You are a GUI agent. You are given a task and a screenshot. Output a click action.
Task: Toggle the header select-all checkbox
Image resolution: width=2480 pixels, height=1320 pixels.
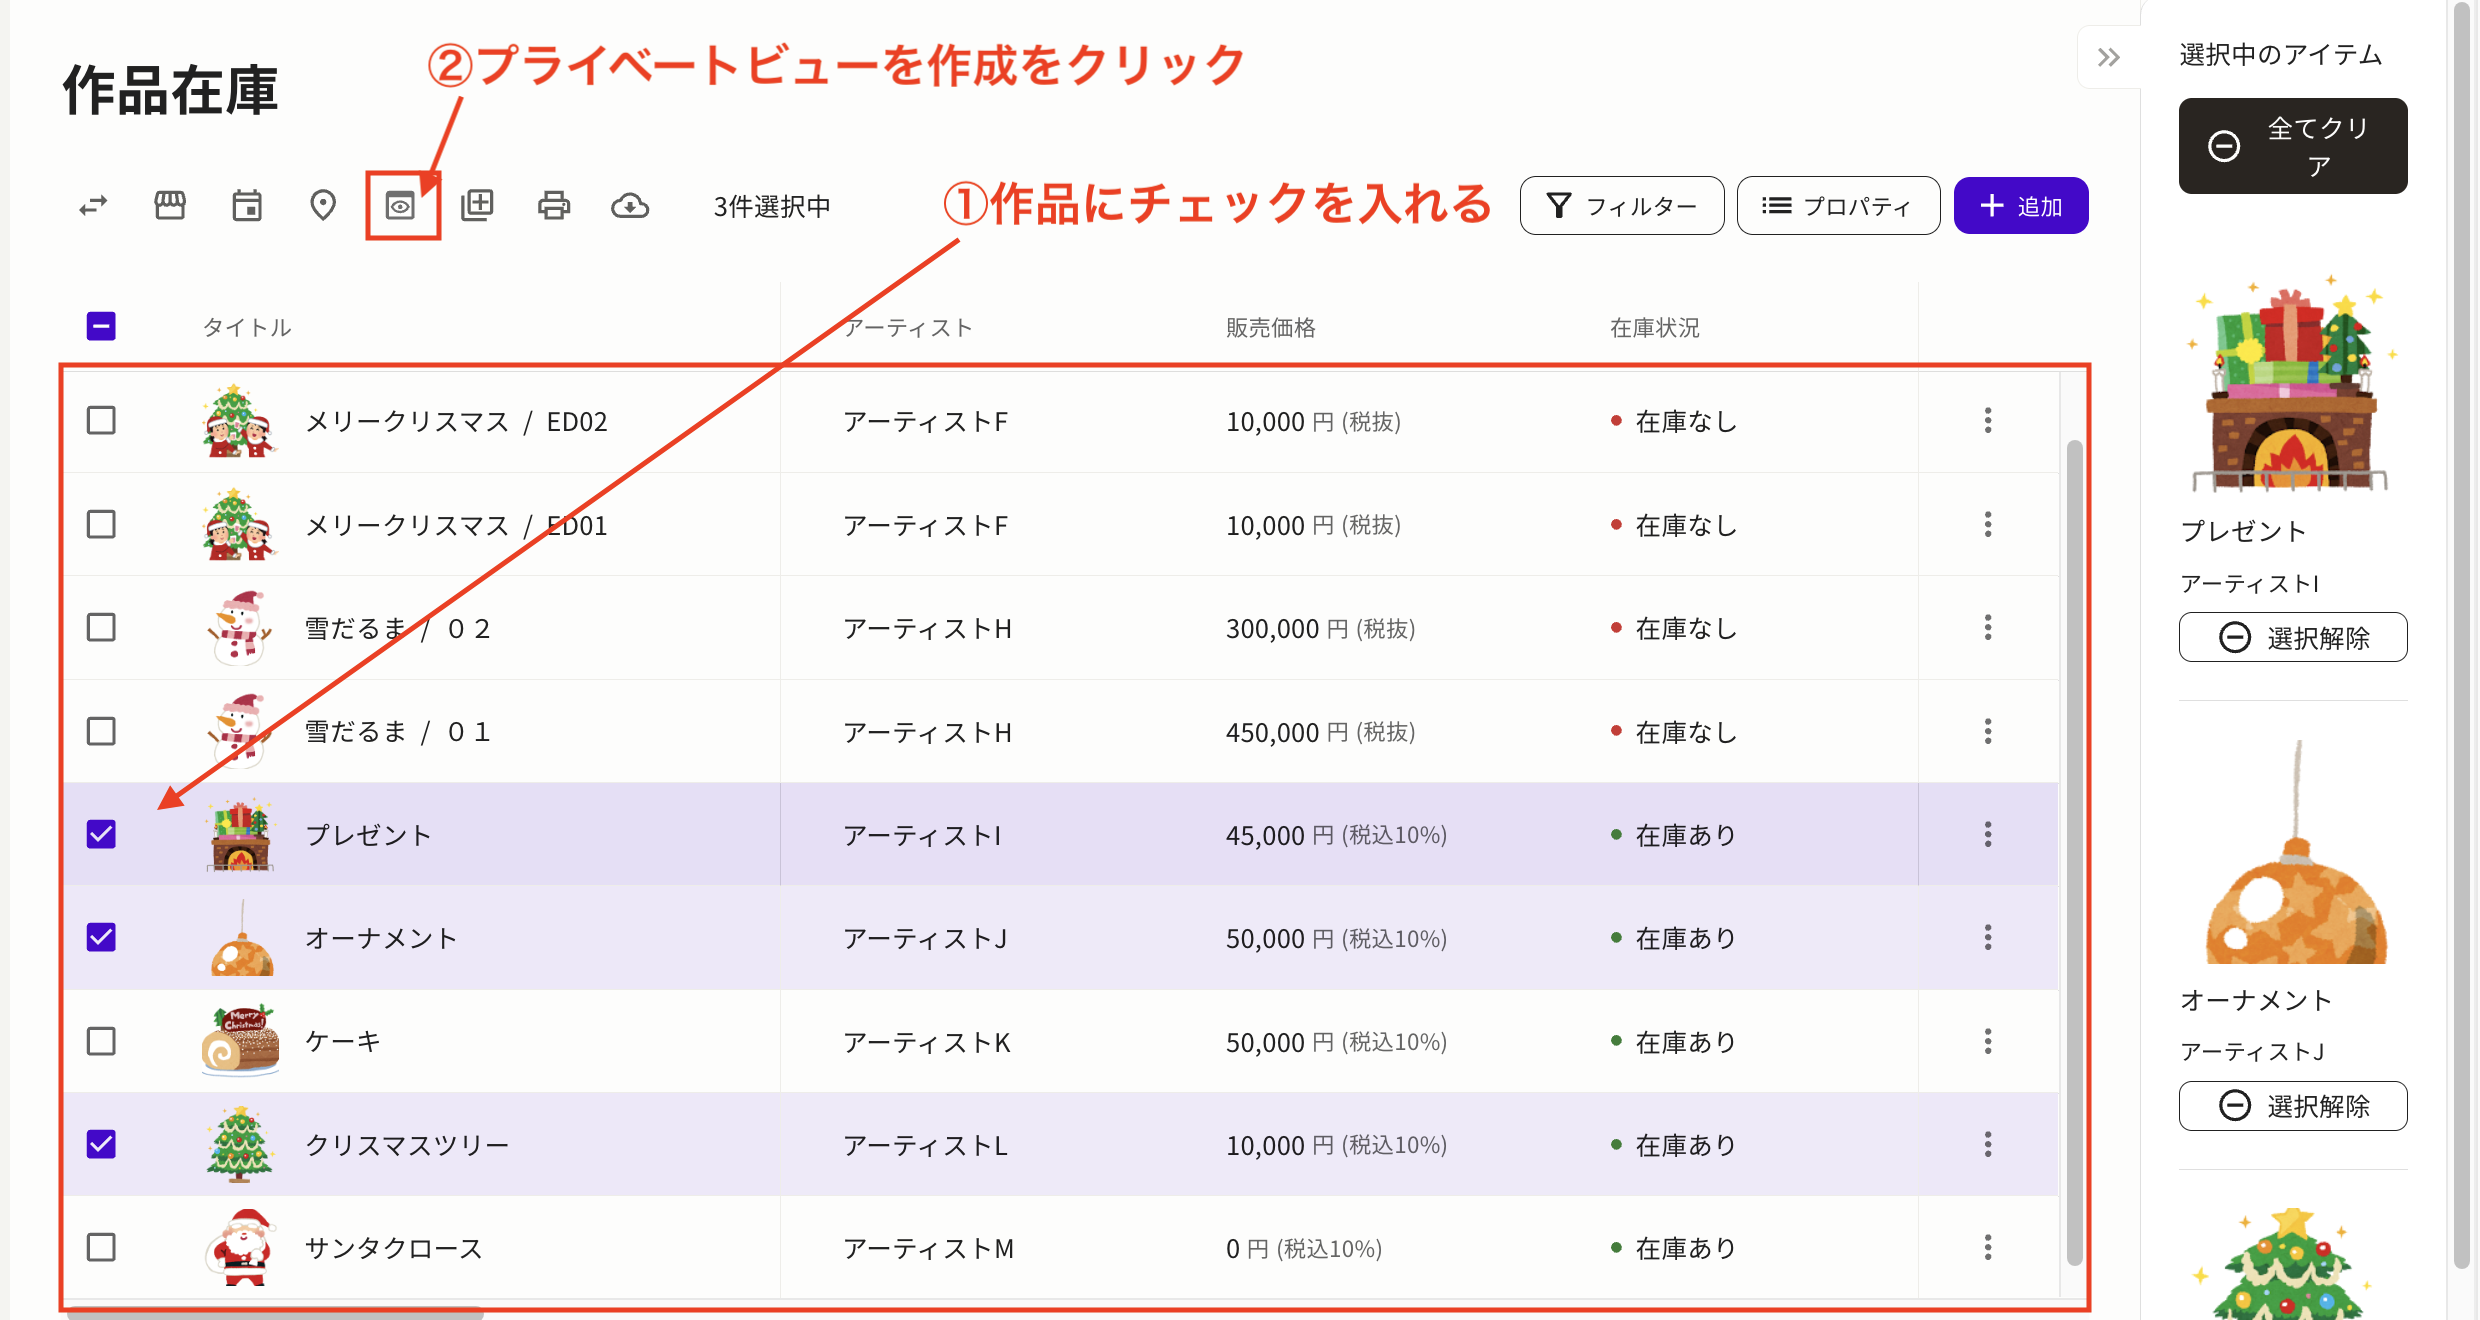click(x=101, y=326)
